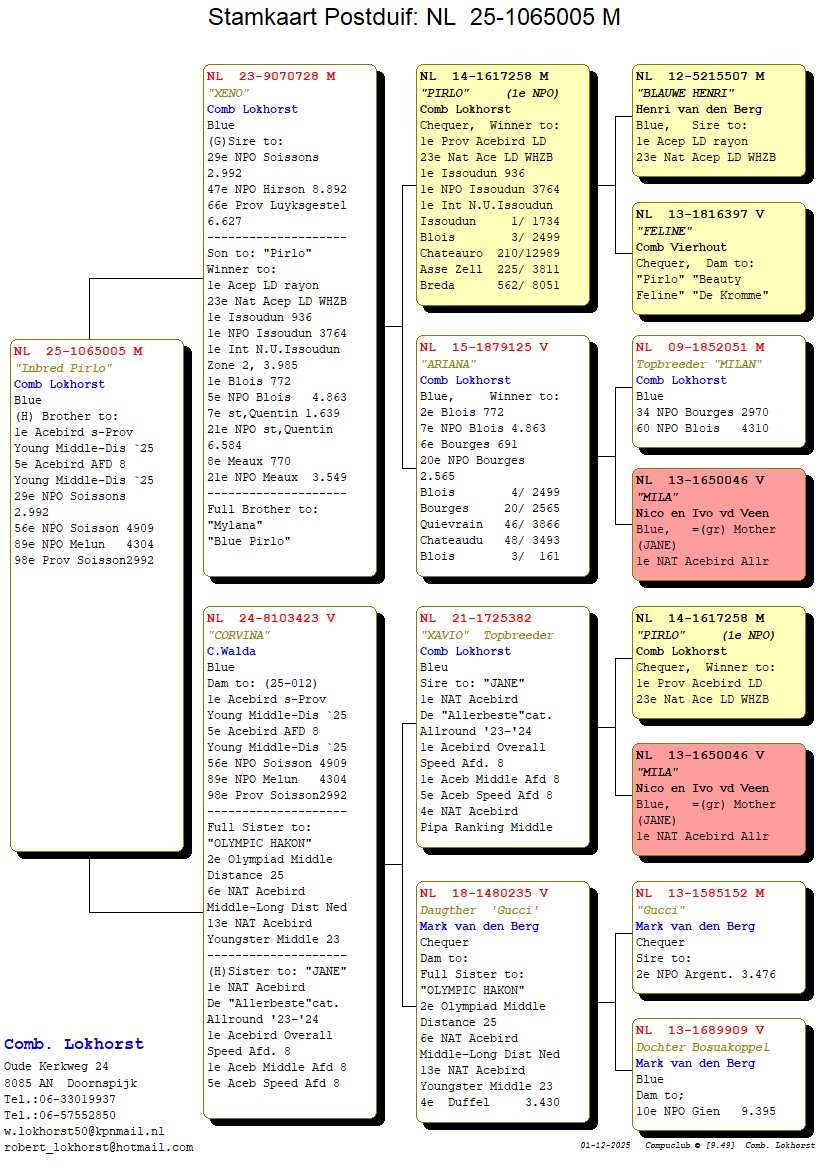
Task: Open the robert_lokhorst@hotmail.com email address
Action: point(98,1147)
